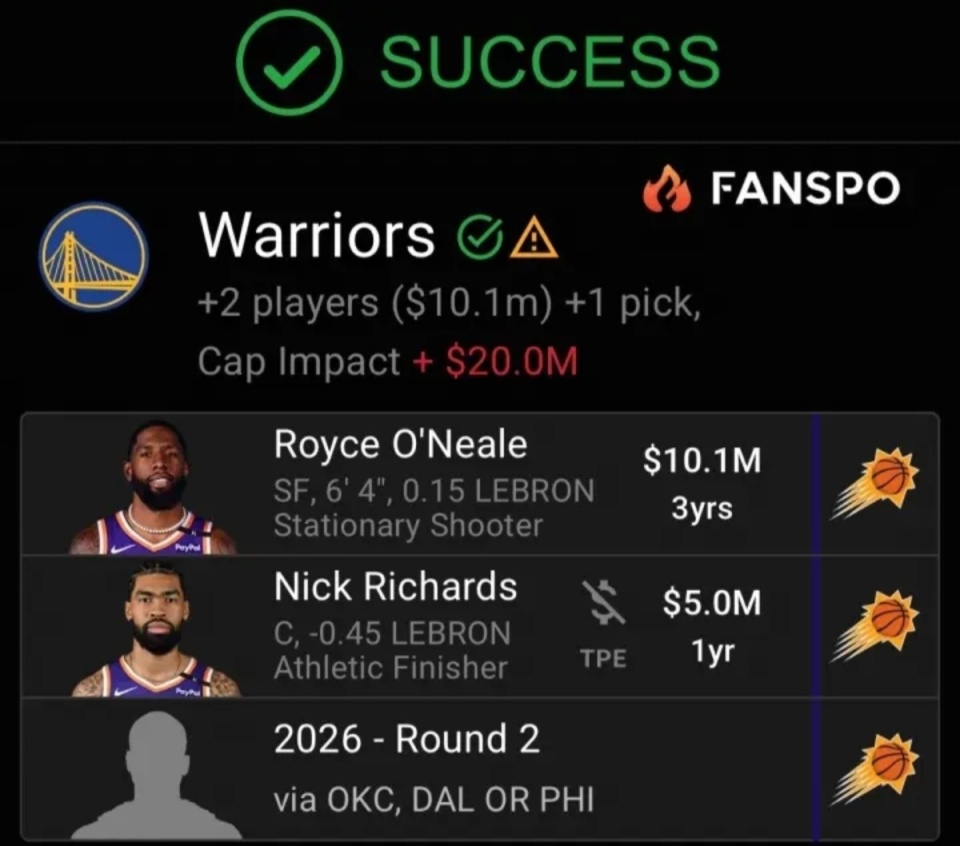
Task: Tap the green valid-trade check beside Warriors
Action: (x=481, y=238)
